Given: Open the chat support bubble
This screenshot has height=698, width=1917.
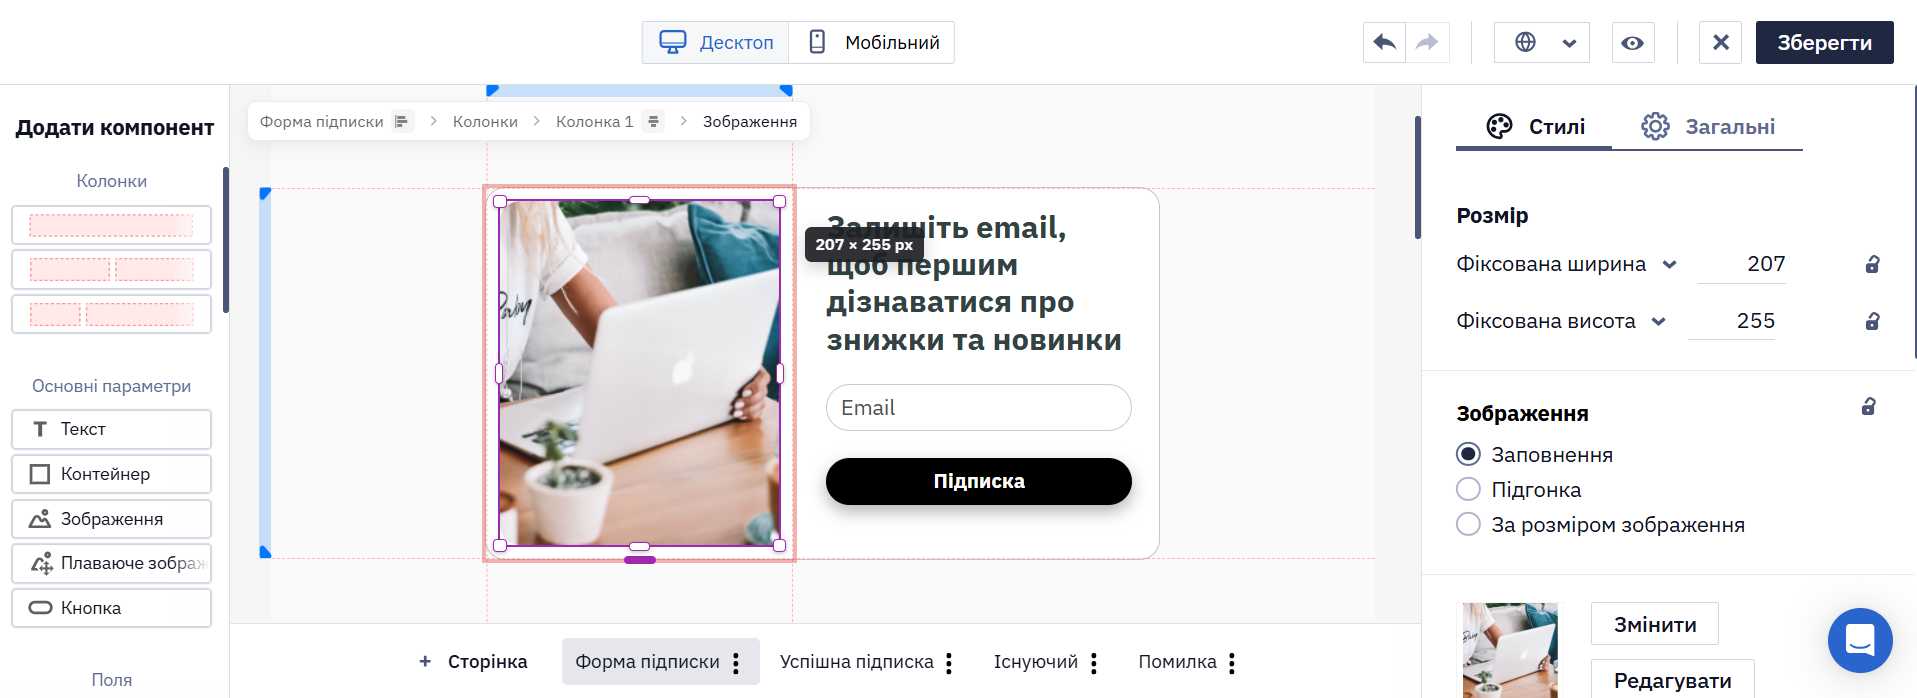Looking at the screenshot, I should tap(1860, 641).
